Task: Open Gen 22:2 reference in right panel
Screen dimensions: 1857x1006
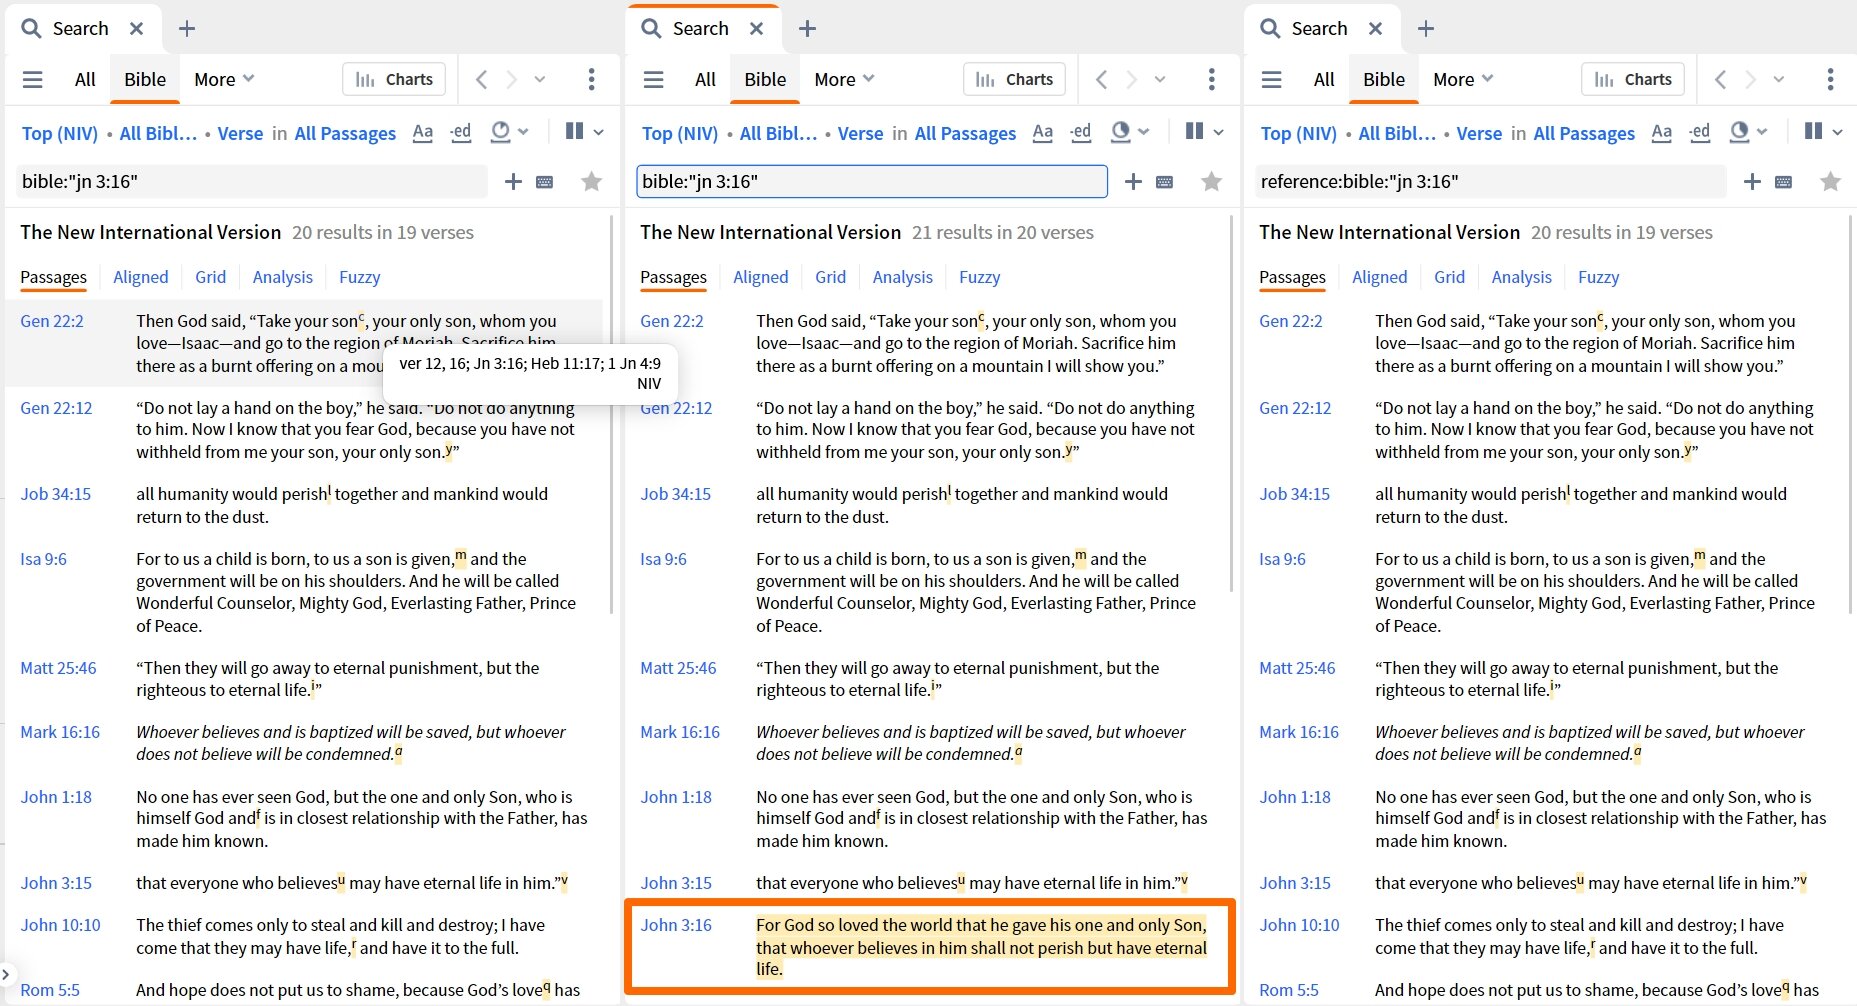Action: coord(1290,321)
